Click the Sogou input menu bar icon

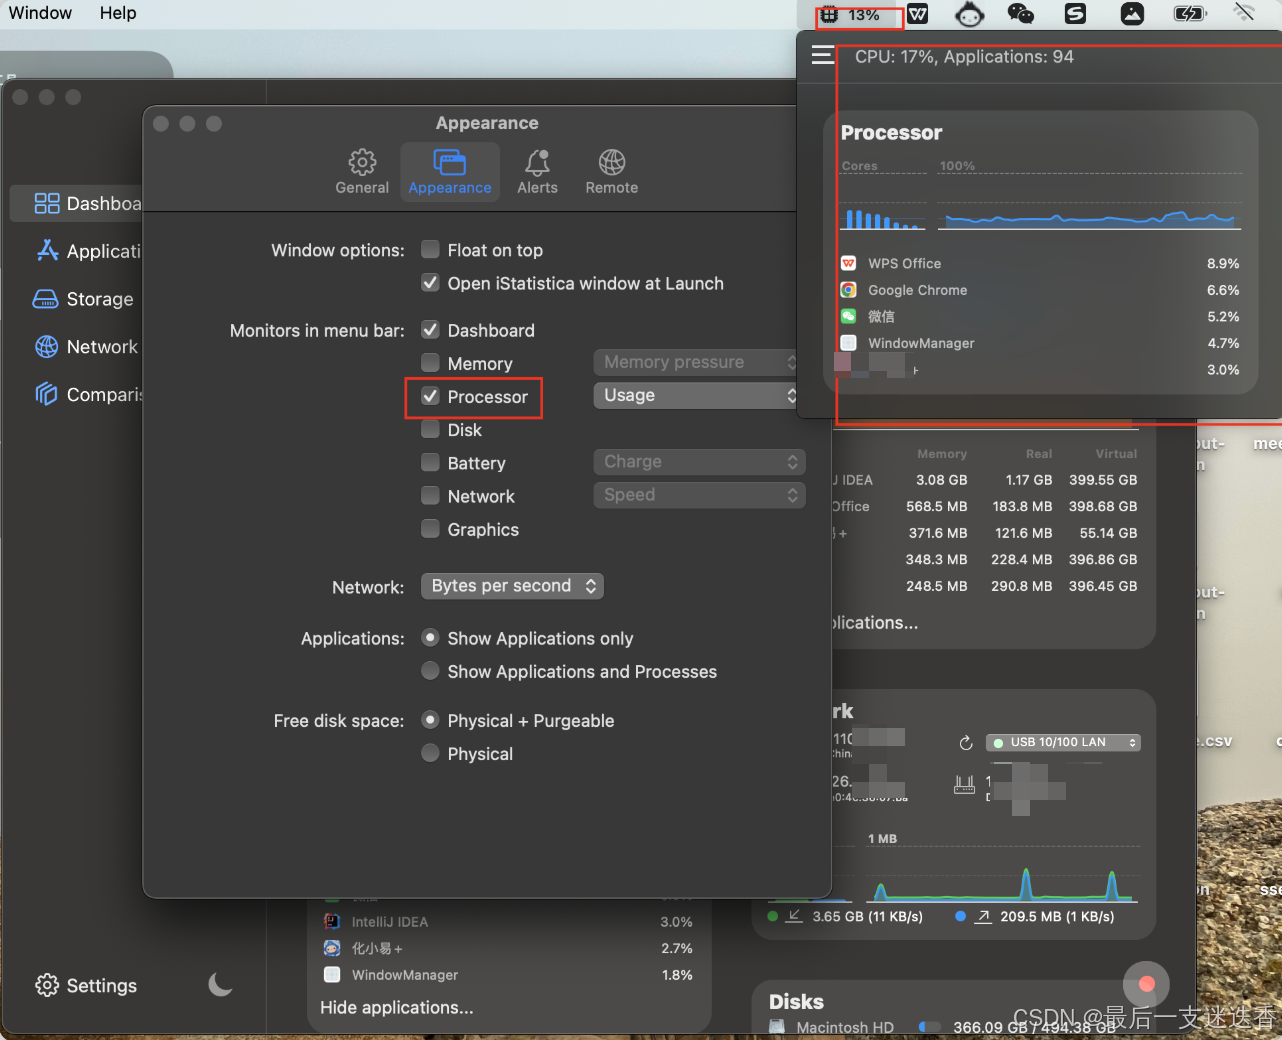1075,14
